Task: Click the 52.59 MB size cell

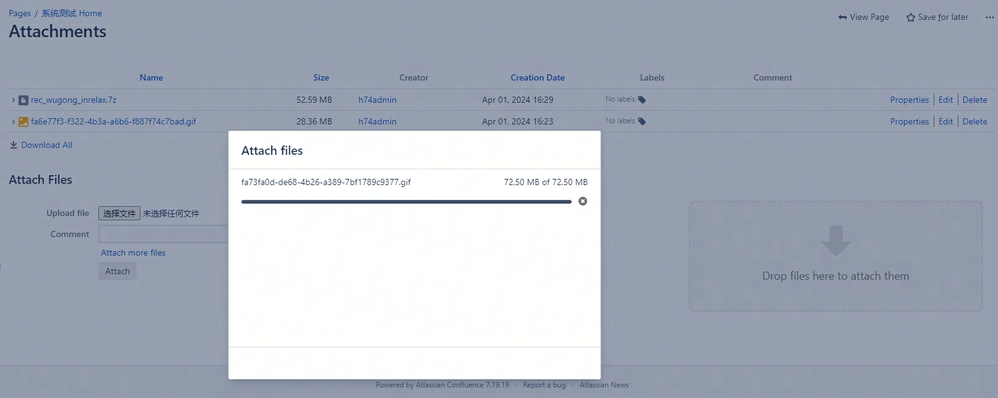Action: [314, 100]
